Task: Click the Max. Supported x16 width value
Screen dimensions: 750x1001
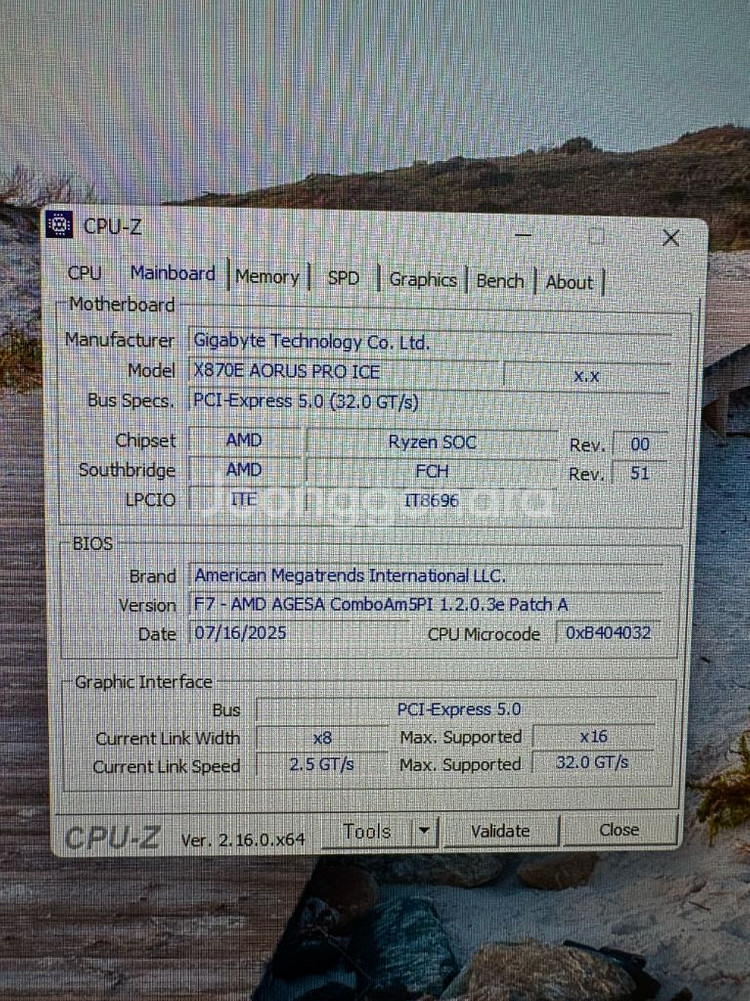Action: coord(594,737)
